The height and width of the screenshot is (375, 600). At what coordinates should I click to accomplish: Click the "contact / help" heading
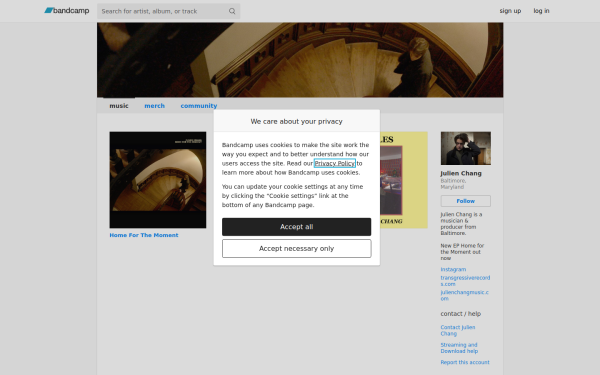click(x=461, y=314)
